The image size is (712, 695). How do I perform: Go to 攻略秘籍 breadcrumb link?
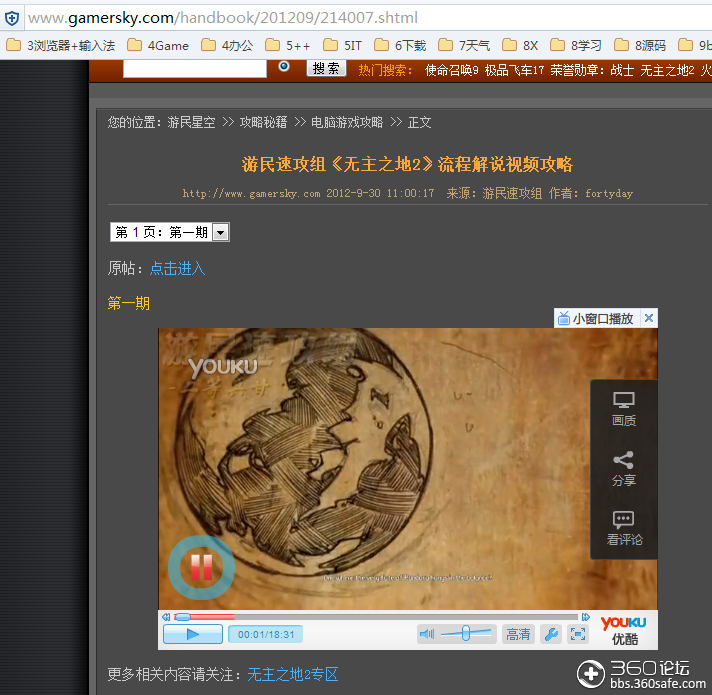coord(263,122)
